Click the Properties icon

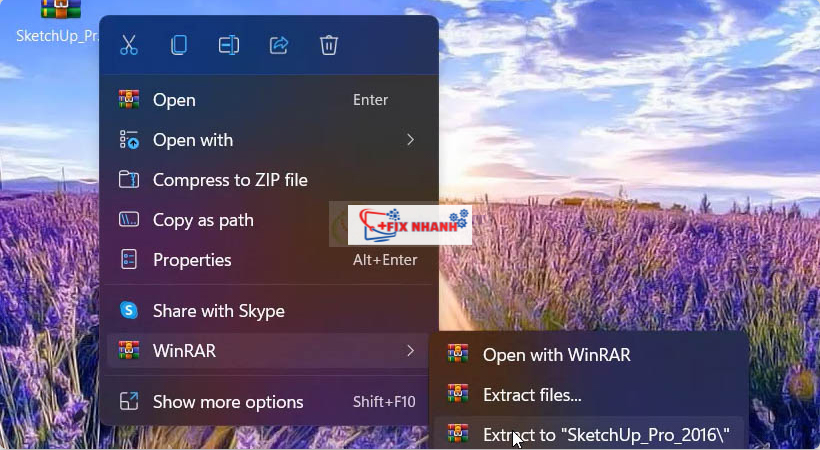pos(129,260)
